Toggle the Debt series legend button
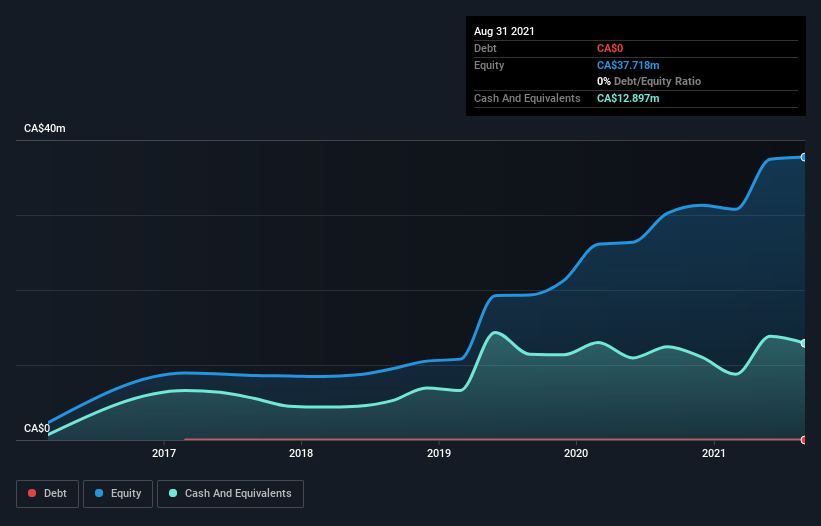821x526 pixels. 47,494
